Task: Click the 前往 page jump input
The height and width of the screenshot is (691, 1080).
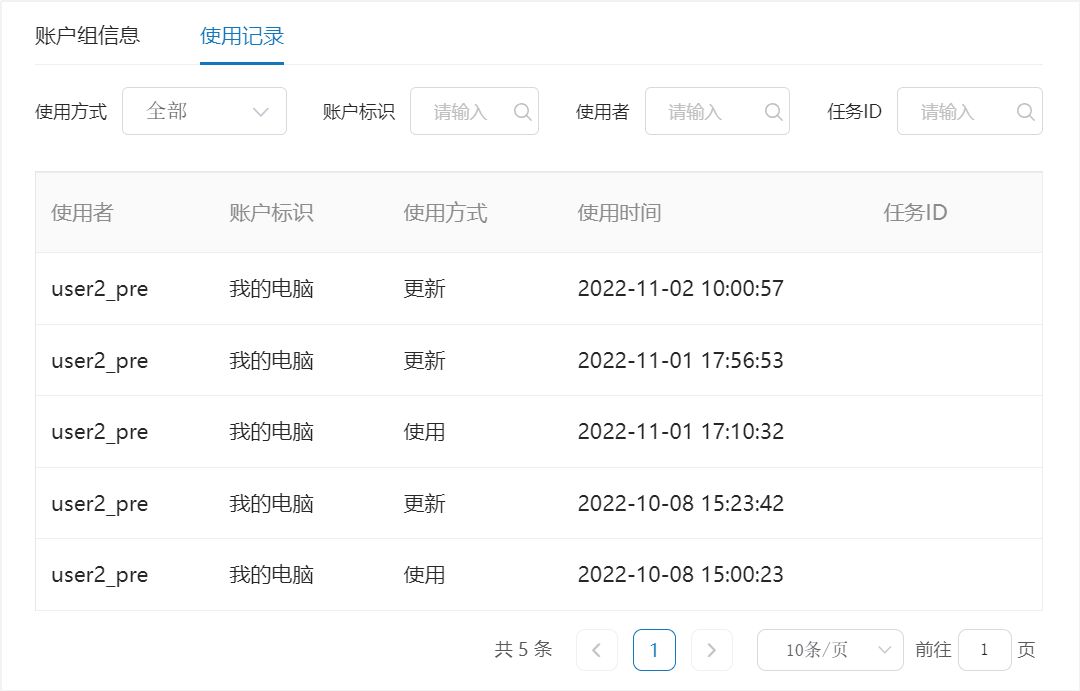Action: pyautogui.click(x=984, y=650)
